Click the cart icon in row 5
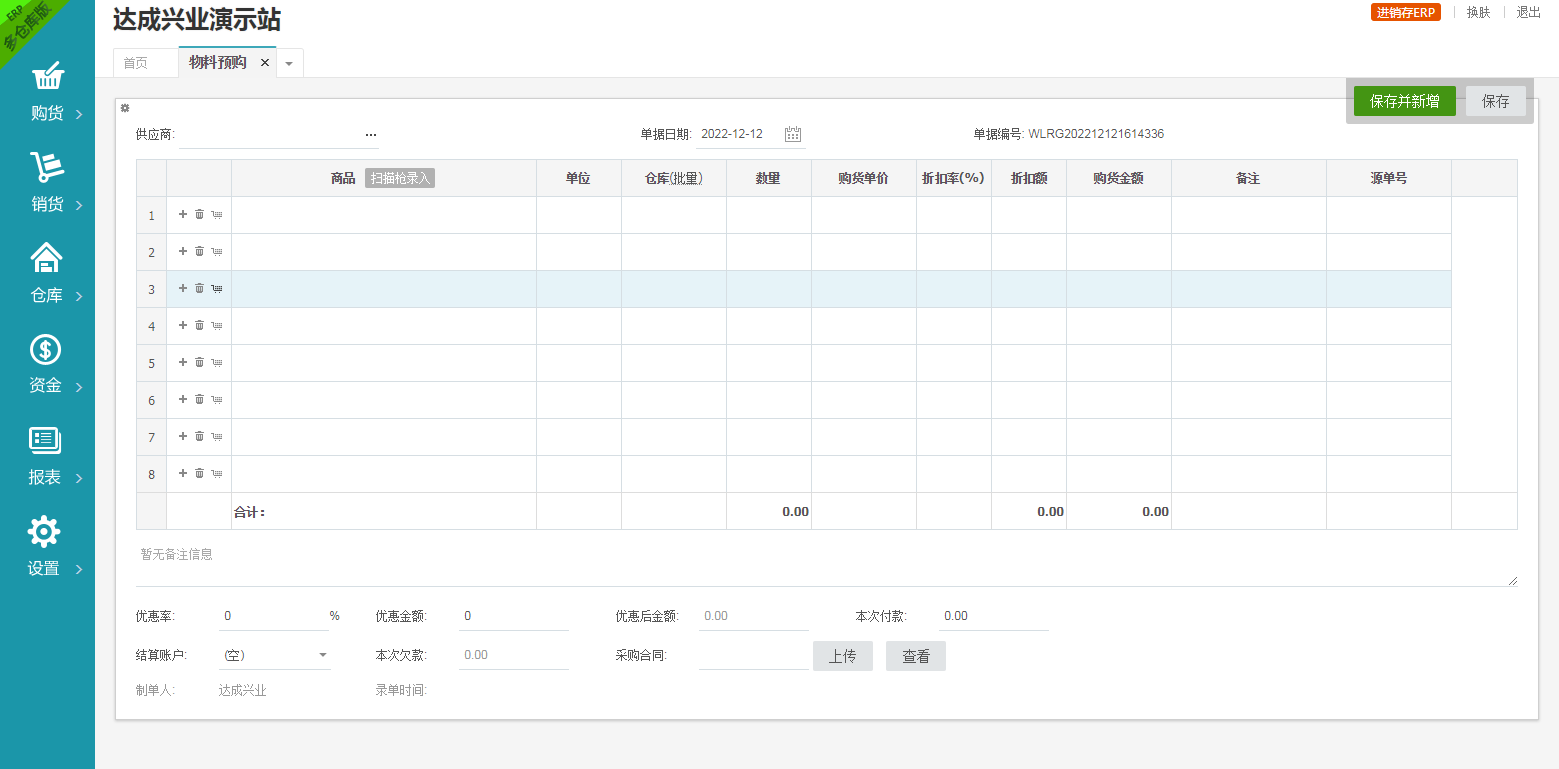This screenshot has height=769, width=1559. [x=217, y=362]
